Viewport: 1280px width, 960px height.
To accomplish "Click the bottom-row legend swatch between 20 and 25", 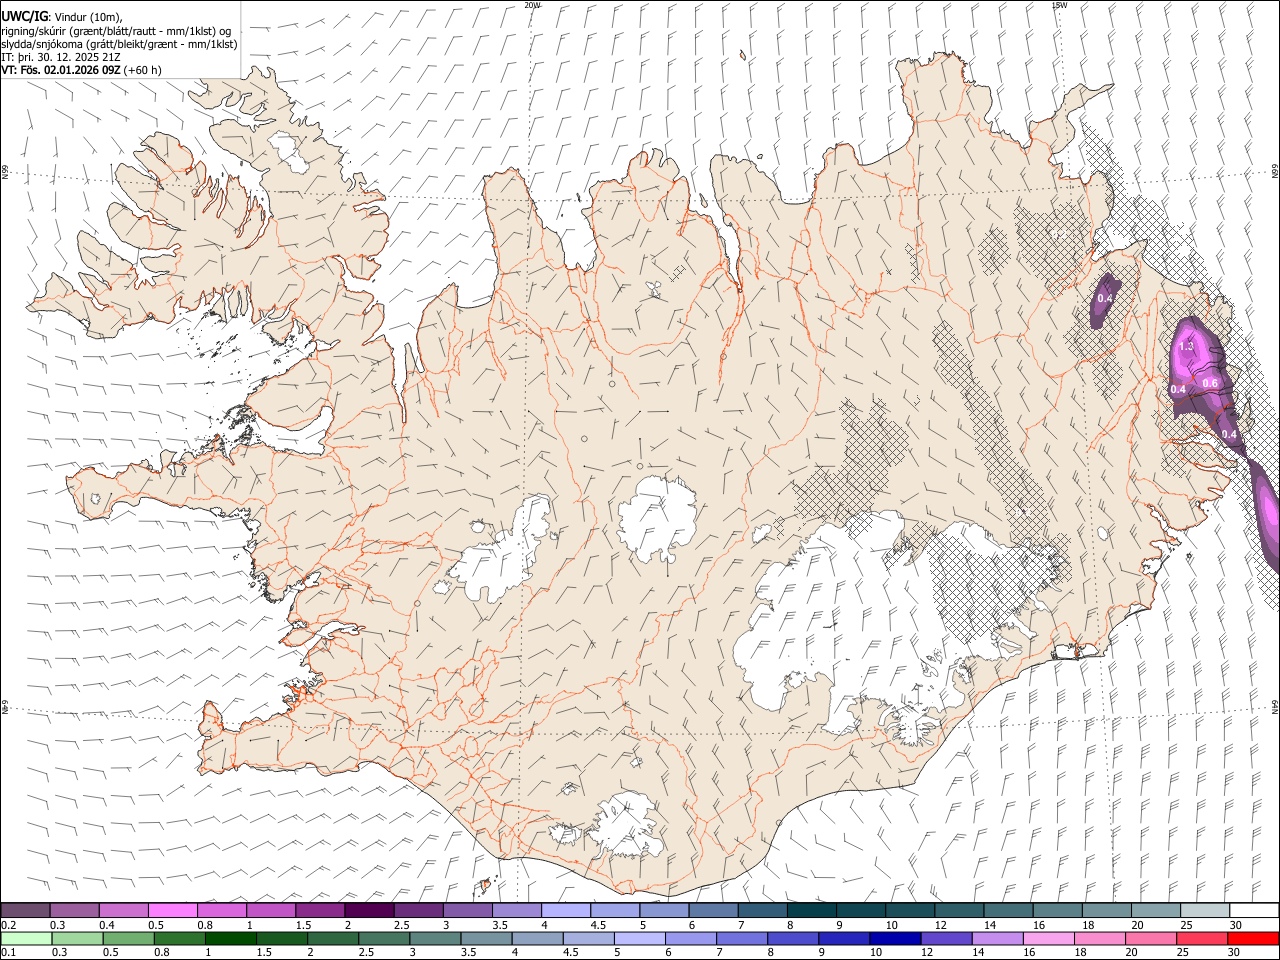I will click(x=1150, y=938).
